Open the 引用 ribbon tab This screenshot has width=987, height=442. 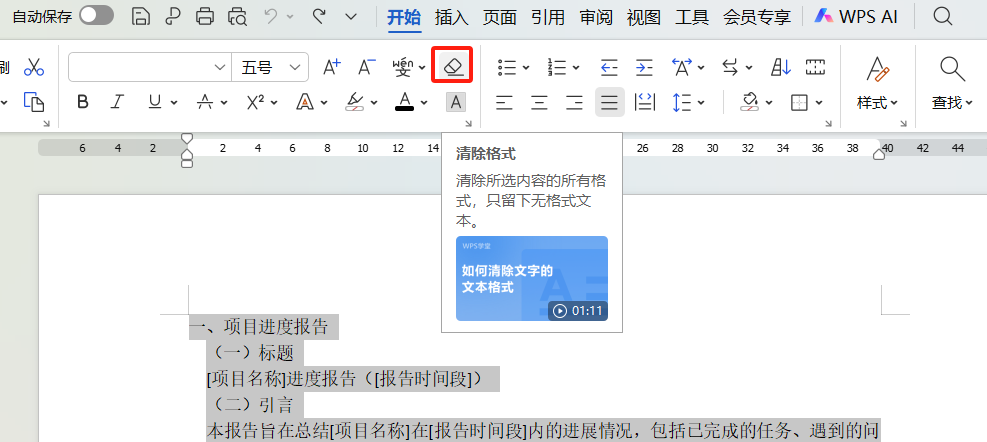pos(548,17)
